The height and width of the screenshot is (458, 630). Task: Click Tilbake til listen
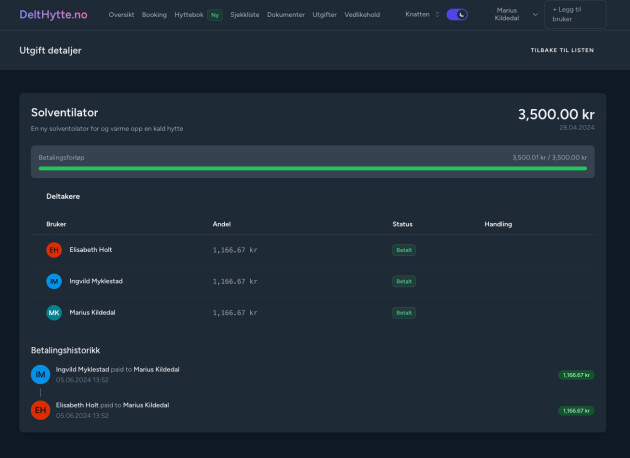[562, 50]
